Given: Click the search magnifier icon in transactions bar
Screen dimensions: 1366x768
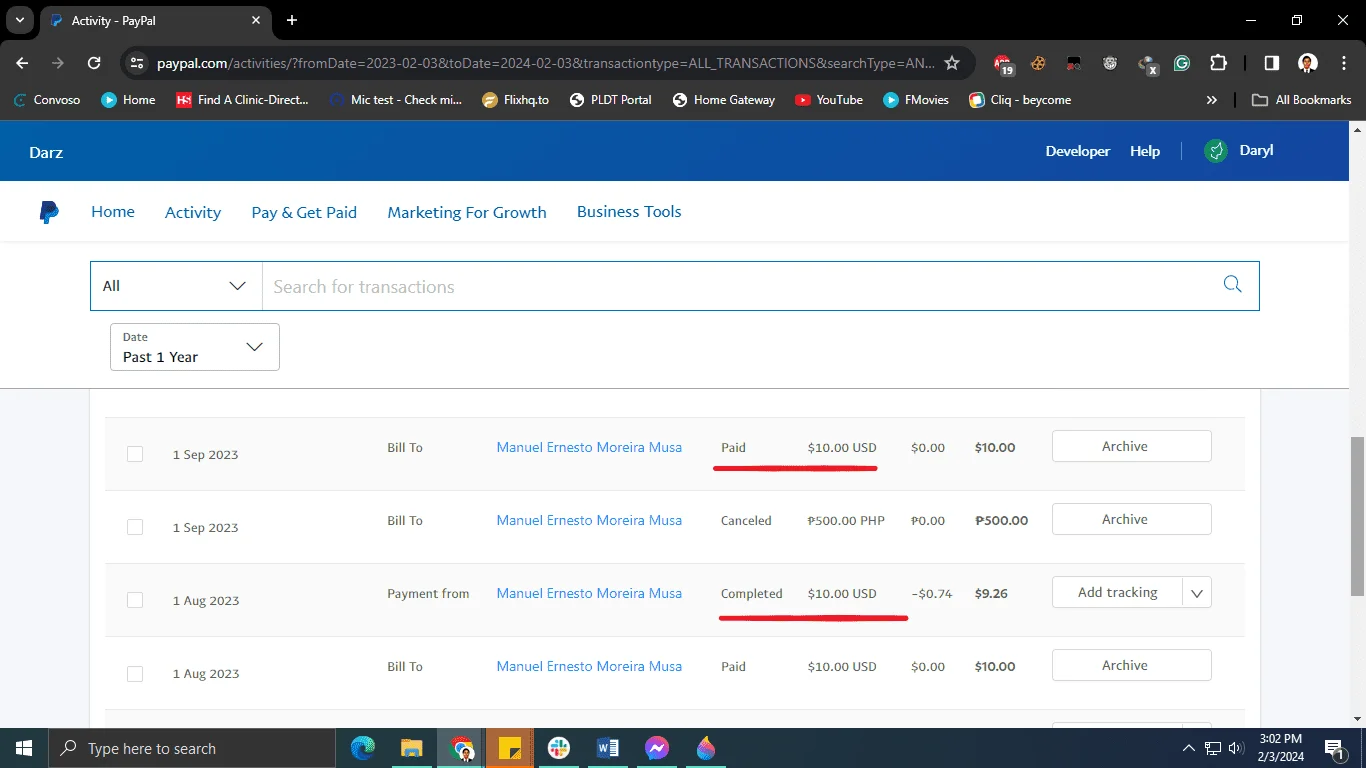Looking at the screenshot, I should pos(1232,285).
